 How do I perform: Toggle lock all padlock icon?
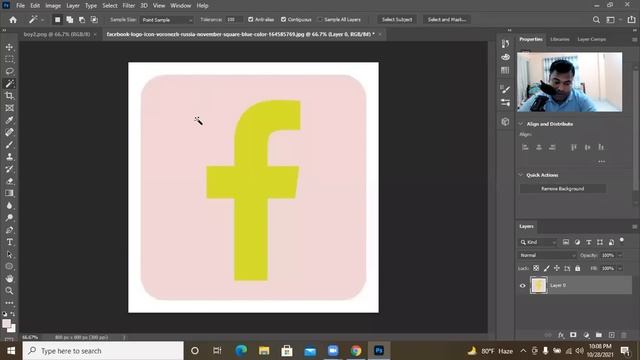pos(578,268)
